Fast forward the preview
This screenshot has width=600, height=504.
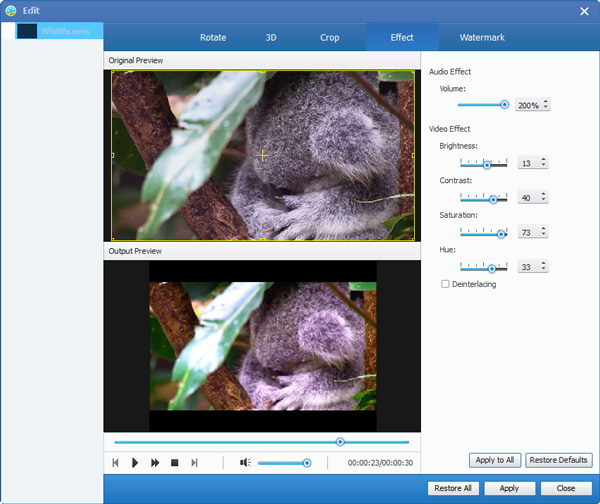(155, 463)
